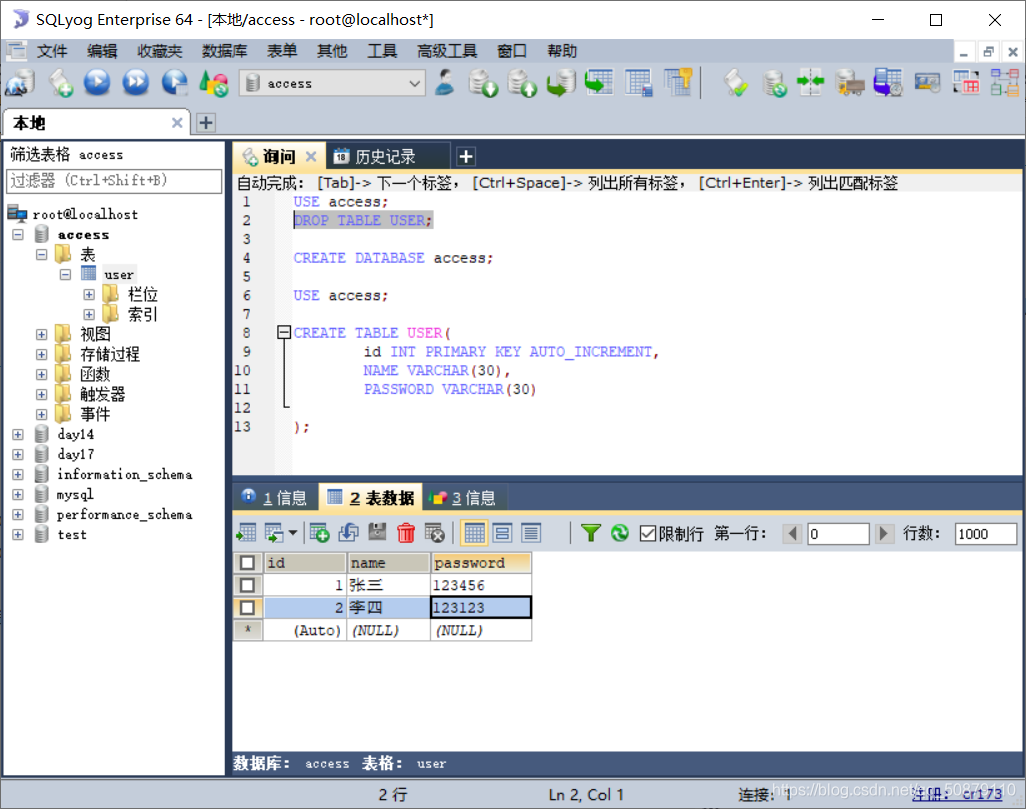
Task: Click the export database with up arrow icon
Action: 522,83
